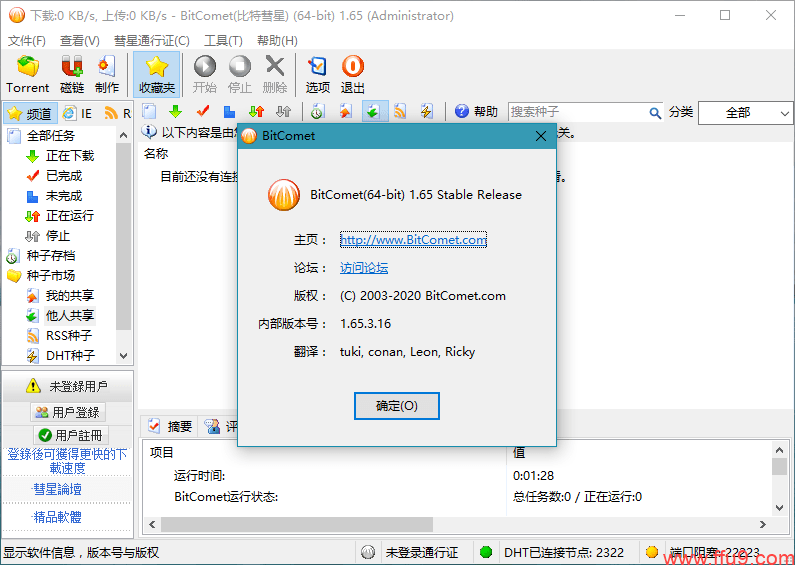Screen dimensions: 795x565
Task: Click green-red arrows running filter icon
Action: 257,112
